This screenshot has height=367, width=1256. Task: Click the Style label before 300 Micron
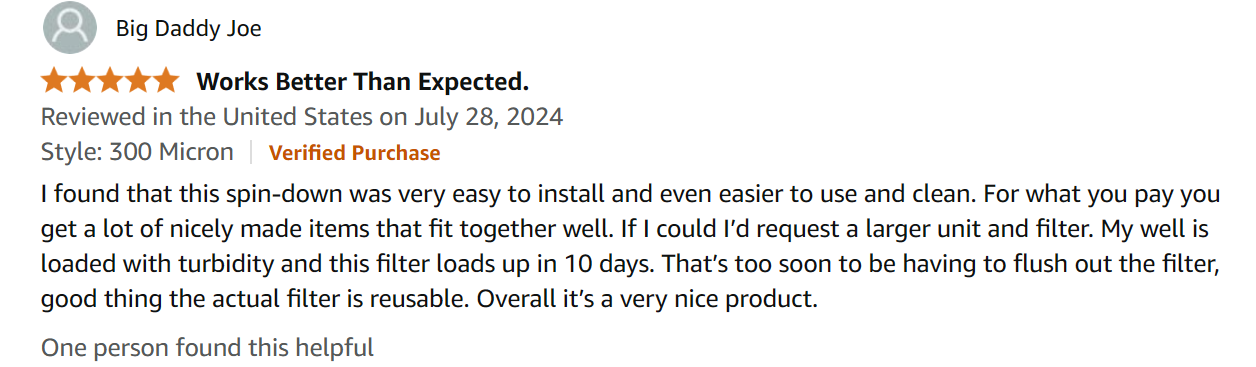(70, 153)
